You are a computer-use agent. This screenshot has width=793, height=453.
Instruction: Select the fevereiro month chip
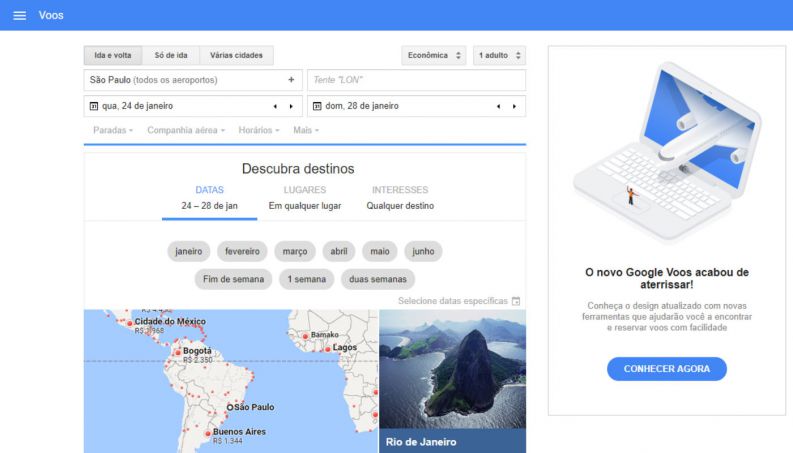(242, 251)
